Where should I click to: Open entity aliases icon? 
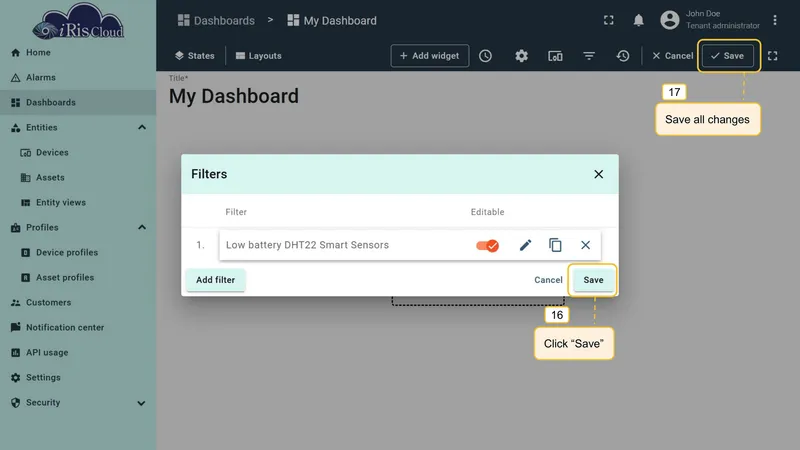click(555, 56)
